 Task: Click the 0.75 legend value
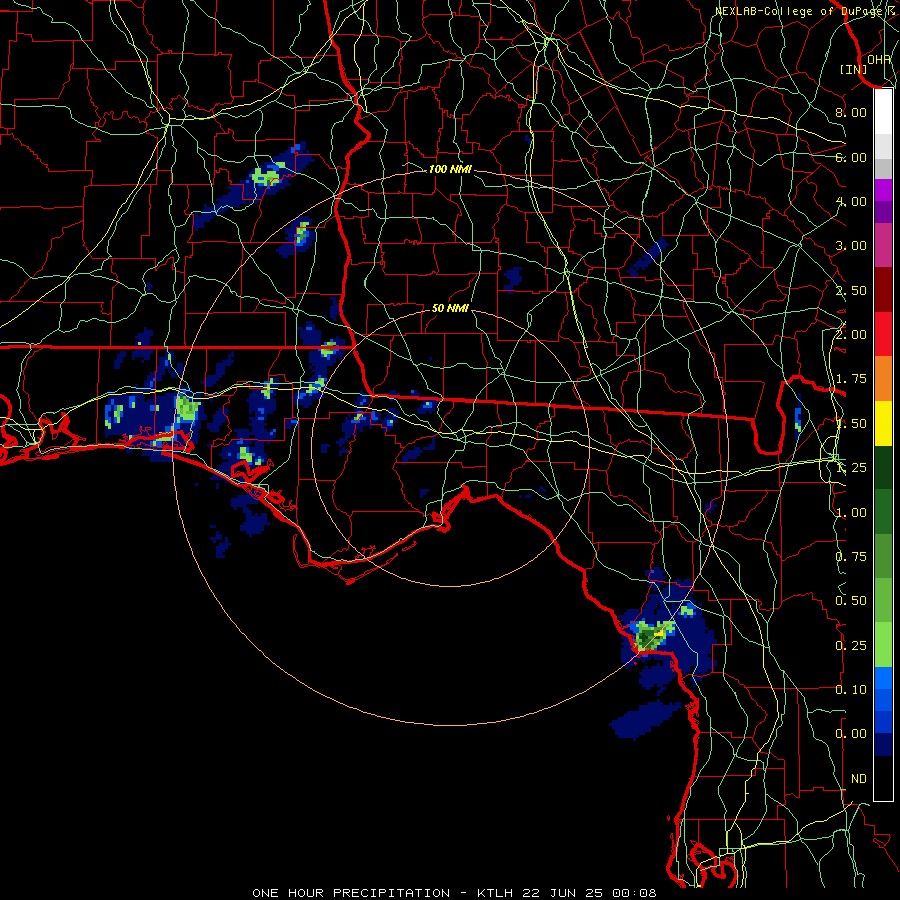[851, 557]
